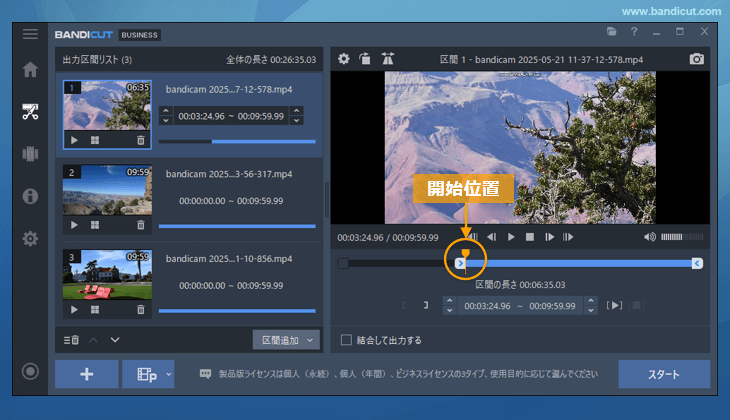
Task: Click the end marker on the timeline
Action: pos(697,263)
